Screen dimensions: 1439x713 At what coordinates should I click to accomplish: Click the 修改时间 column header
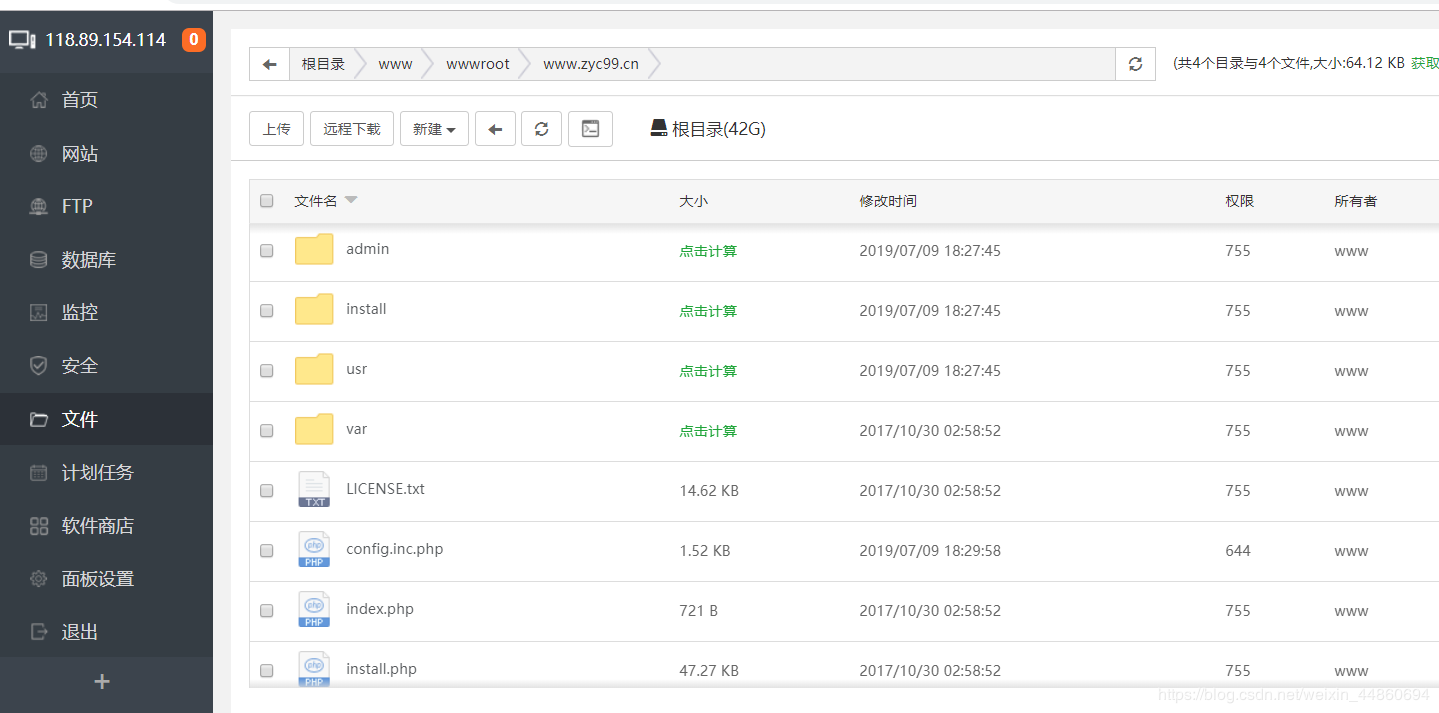click(x=888, y=201)
